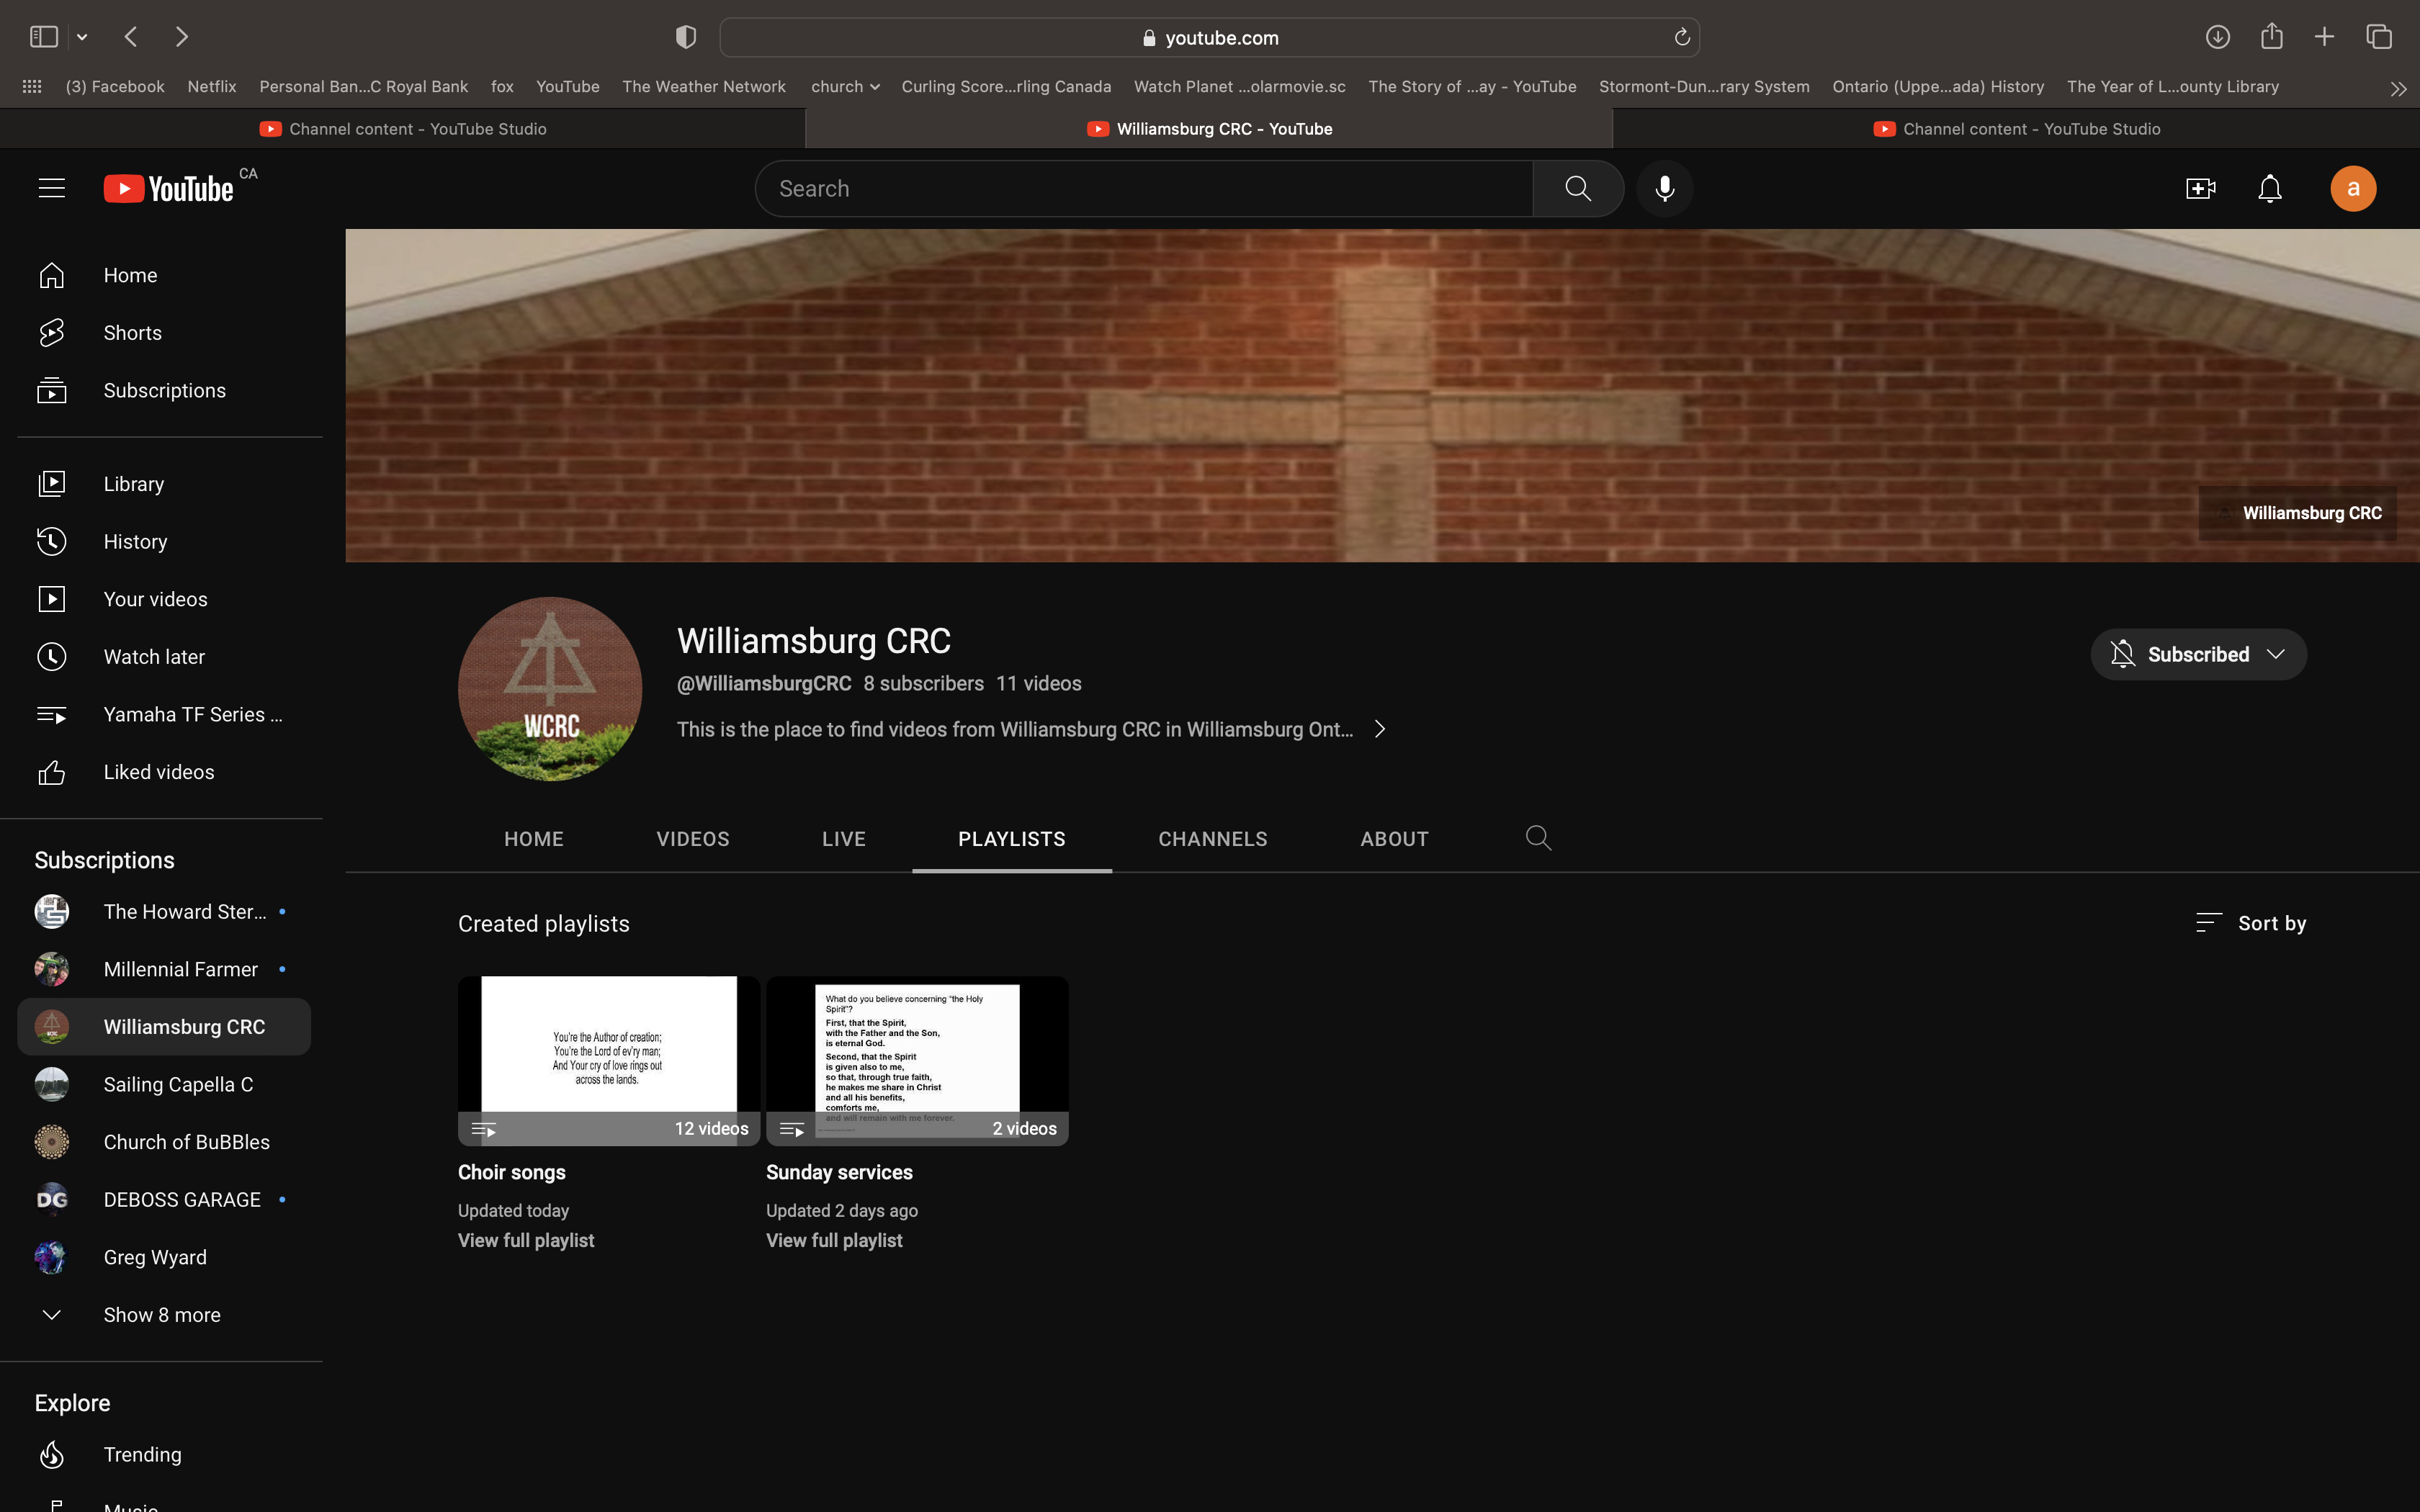The width and height of the screenshot is (2420, 1512).
Task: Open (3) Facebook bookmark
Action: coord(115,87)
